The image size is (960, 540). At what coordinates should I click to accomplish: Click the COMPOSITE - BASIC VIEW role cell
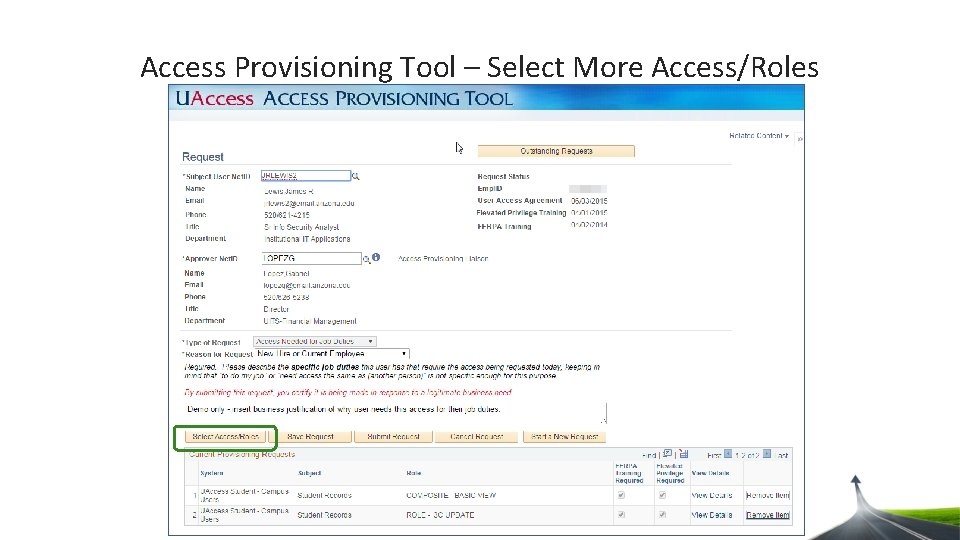pos(451,495)
